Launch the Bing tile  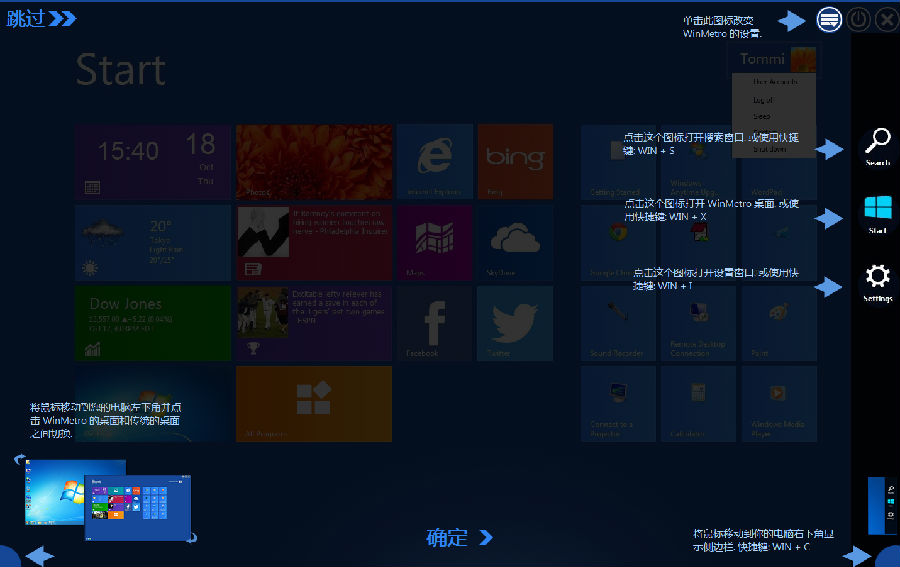click(515, 161)
